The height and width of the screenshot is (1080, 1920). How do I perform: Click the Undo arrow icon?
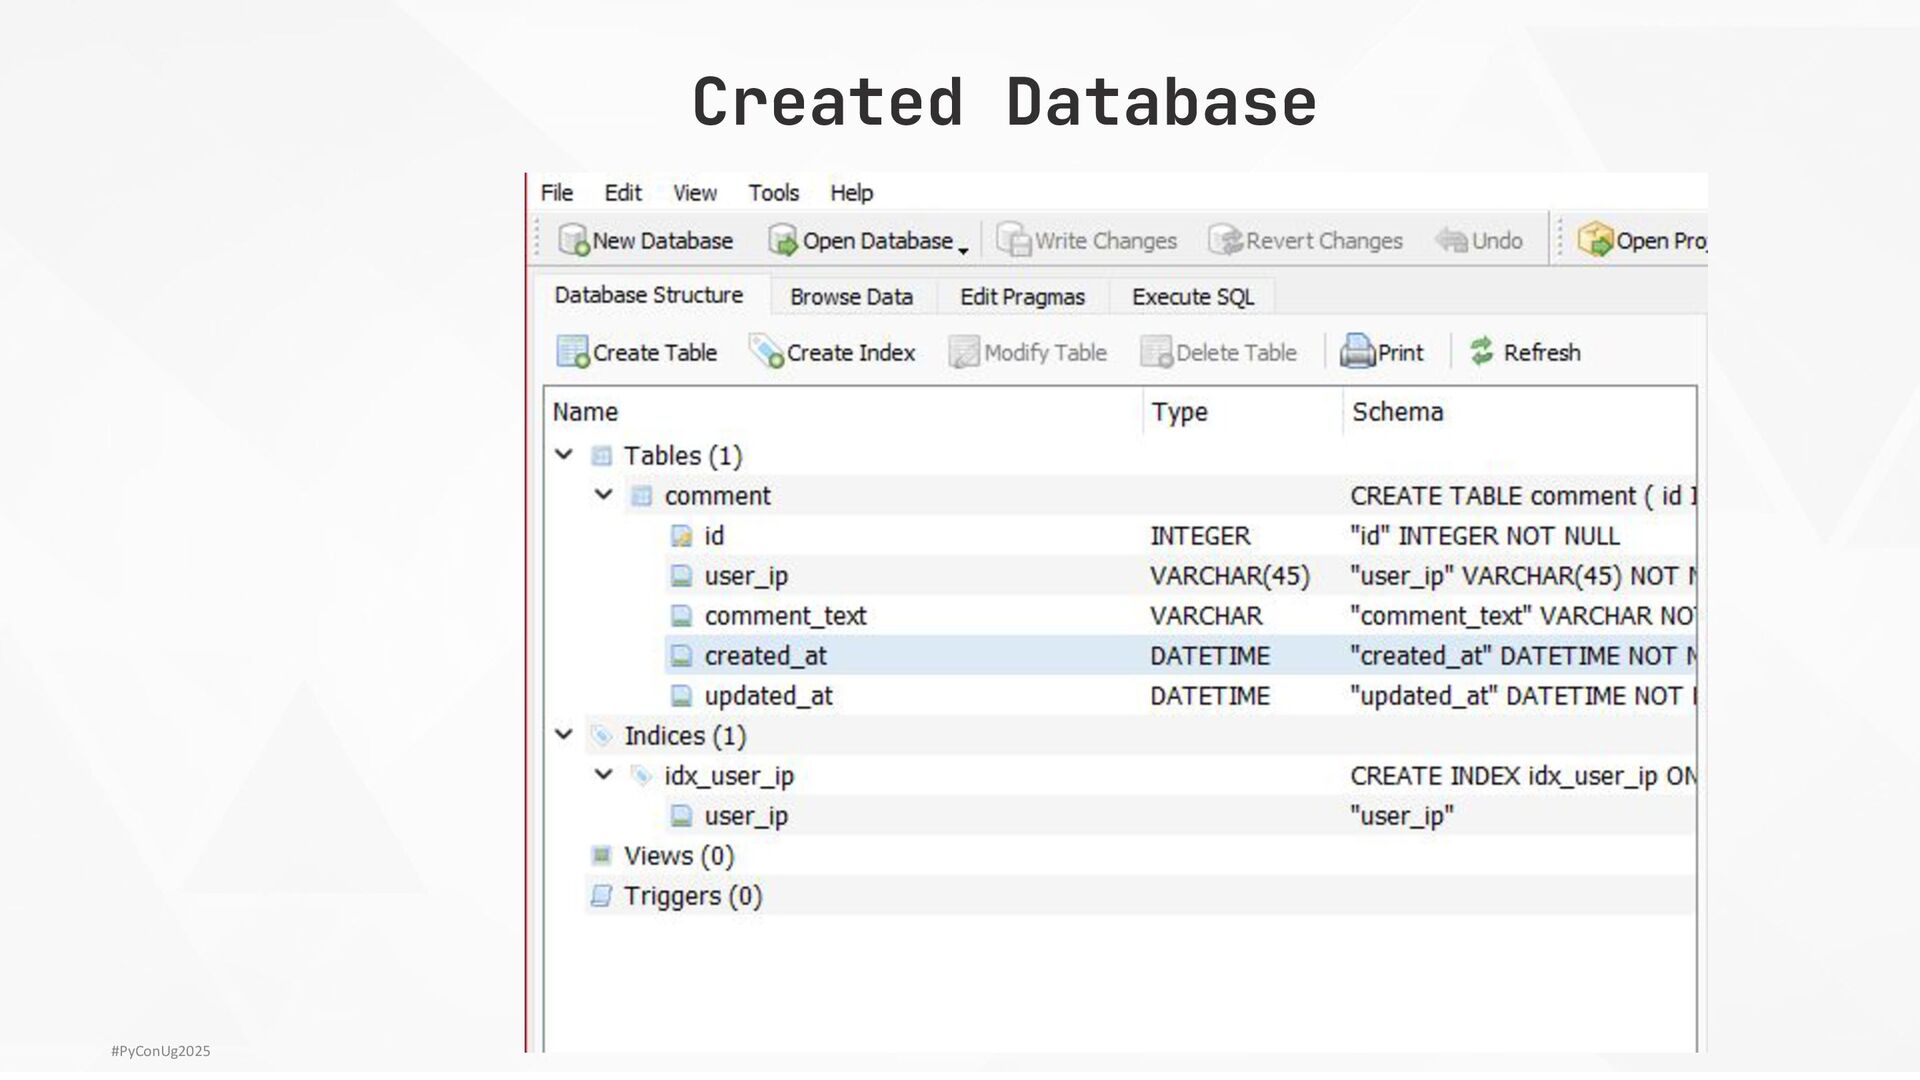coord(1451,241)
